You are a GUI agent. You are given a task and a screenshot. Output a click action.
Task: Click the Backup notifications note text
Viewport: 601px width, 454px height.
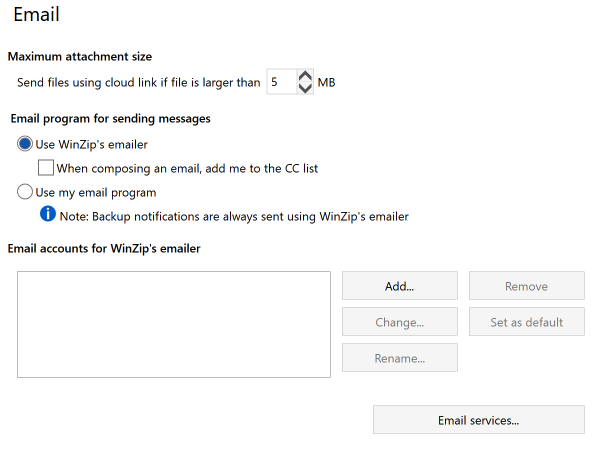[x=234, y=217]
